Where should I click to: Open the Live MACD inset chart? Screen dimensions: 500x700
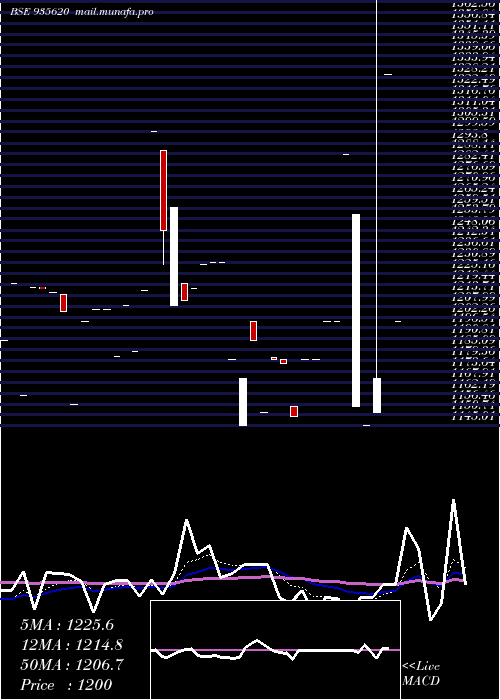tap(275, 650)
